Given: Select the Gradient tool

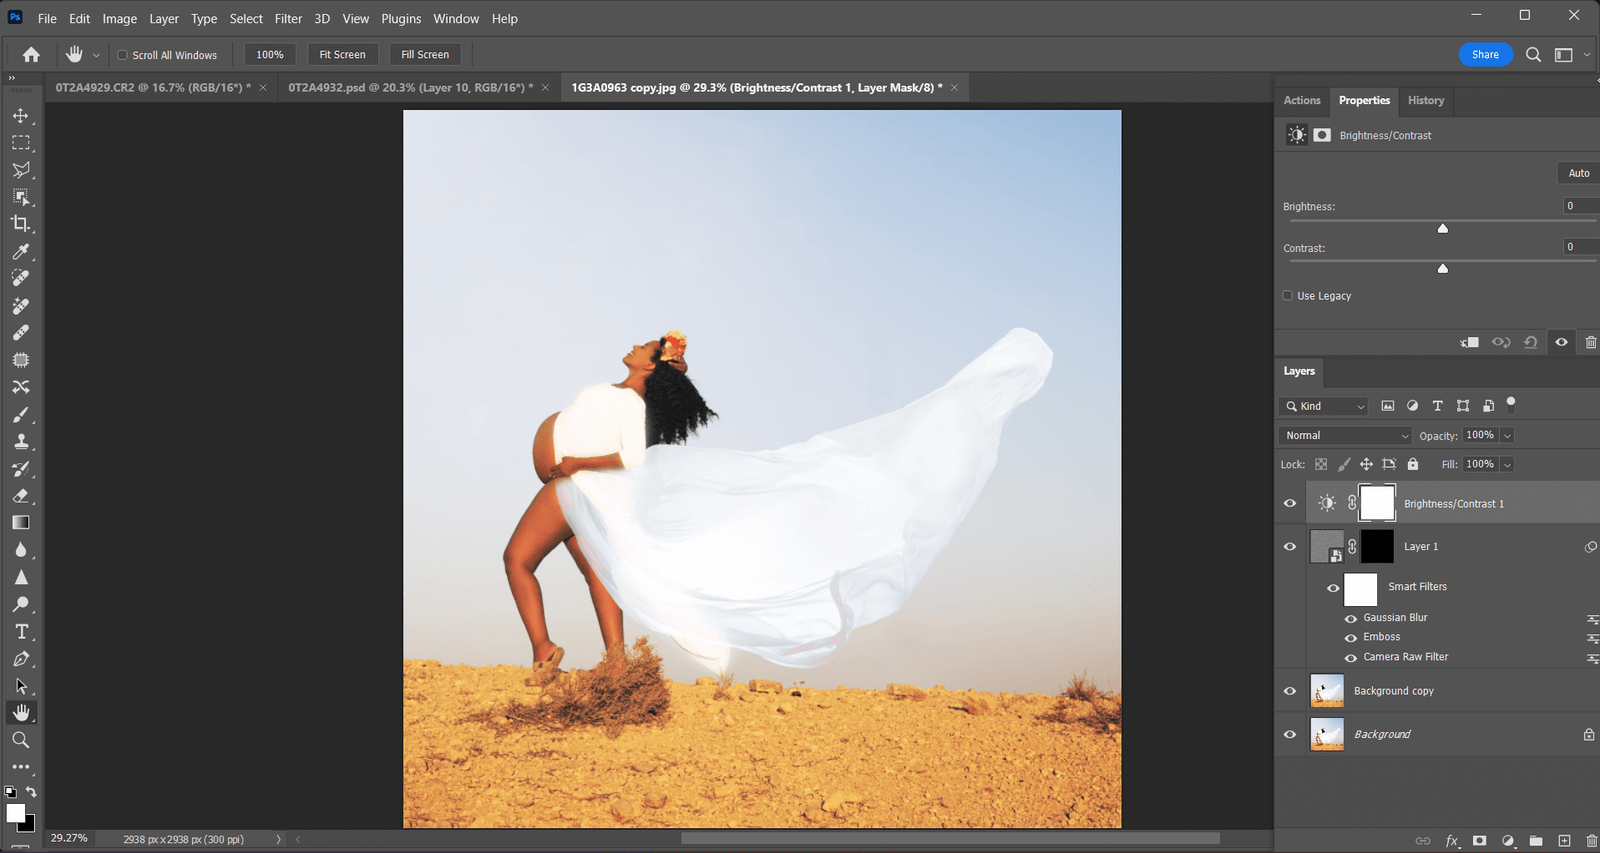Looking at the screenshot, I should point(21,523).
